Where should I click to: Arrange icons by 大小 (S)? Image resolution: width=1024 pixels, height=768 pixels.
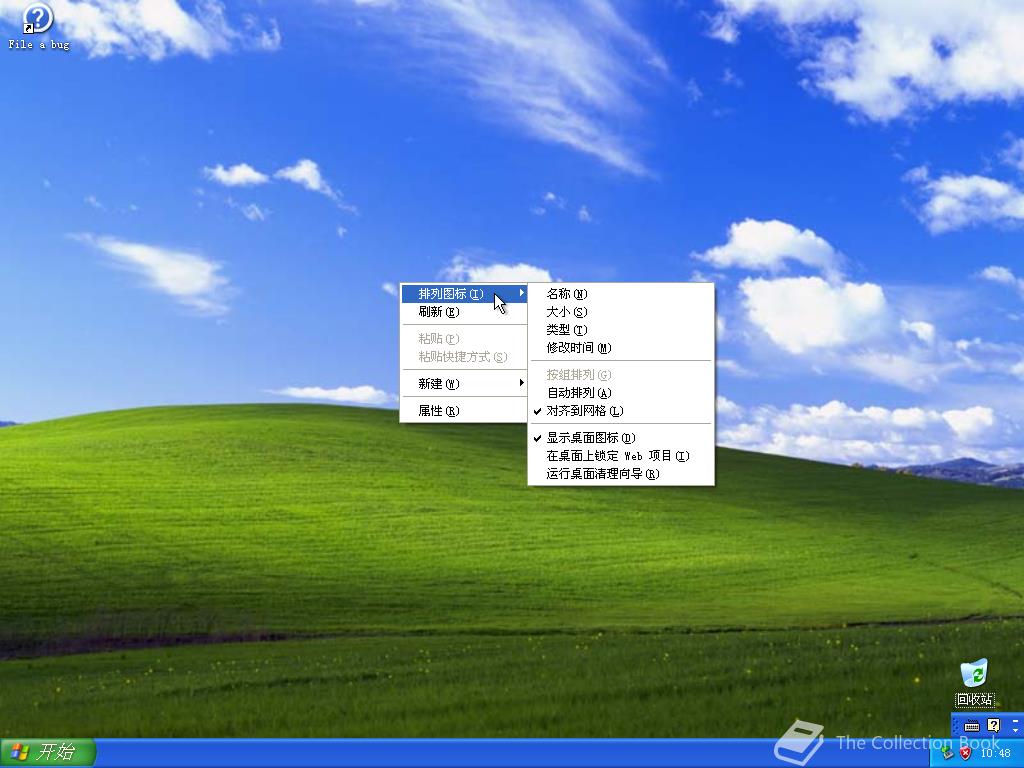(621, 312)
